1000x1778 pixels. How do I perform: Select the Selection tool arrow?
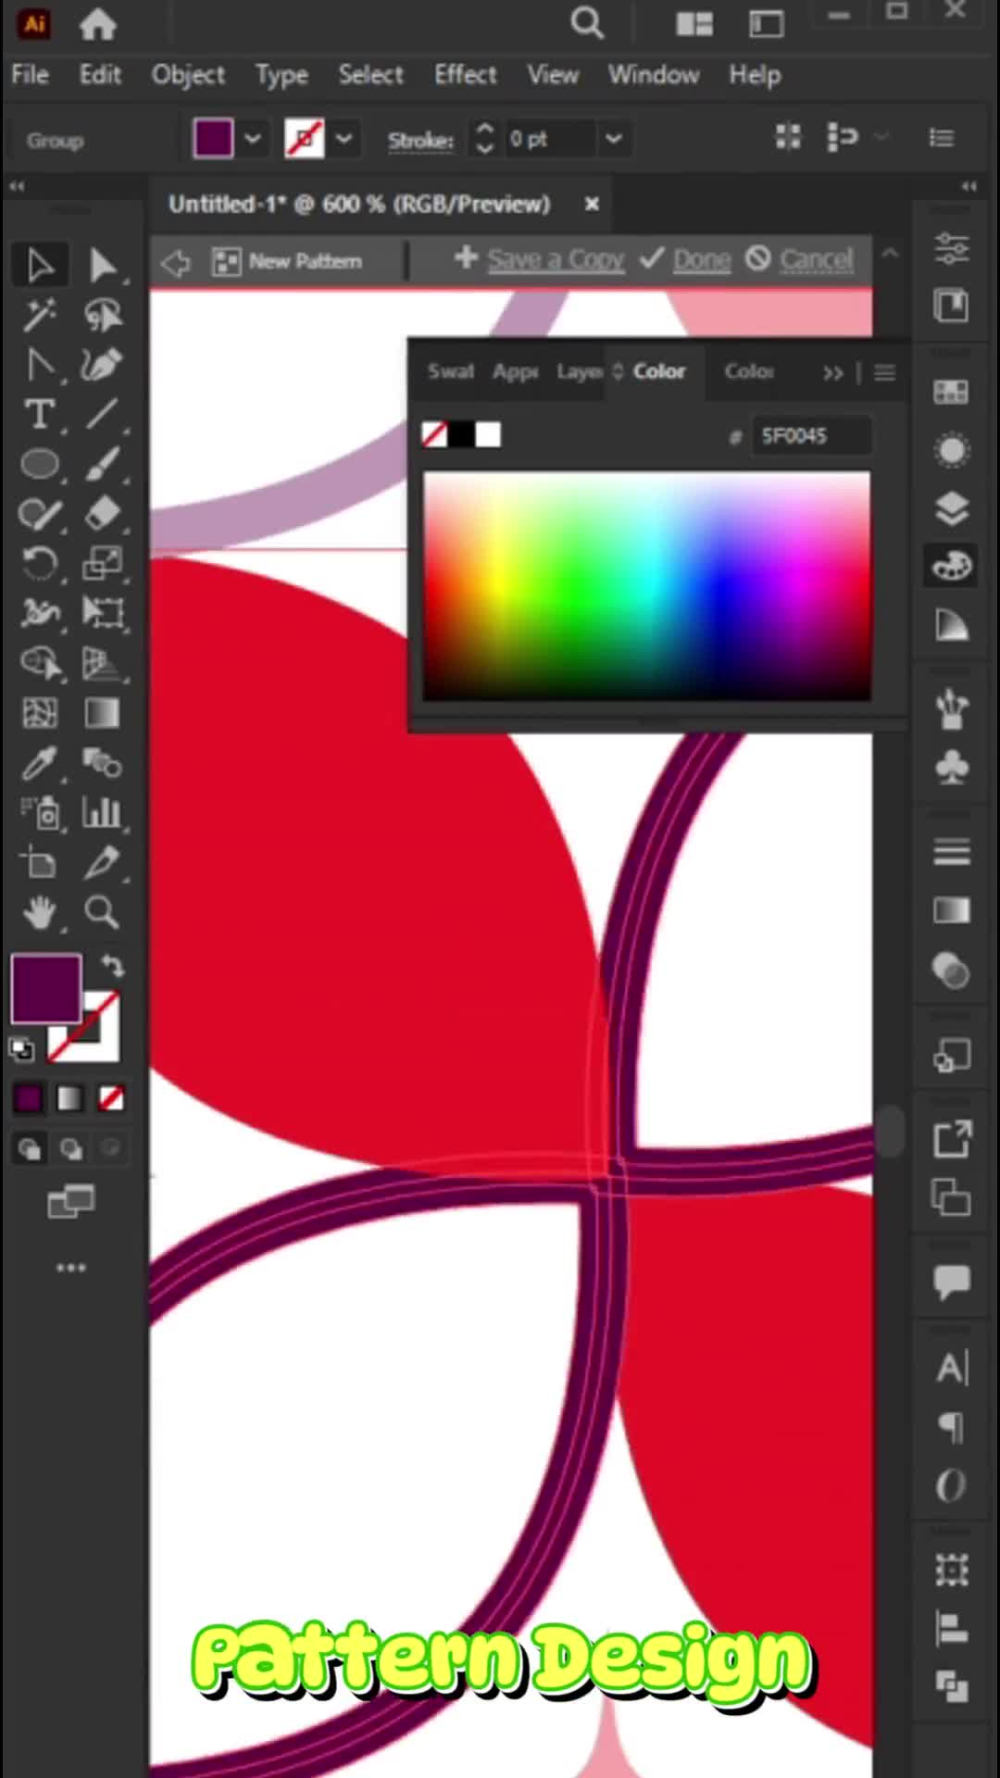[40, 265]
